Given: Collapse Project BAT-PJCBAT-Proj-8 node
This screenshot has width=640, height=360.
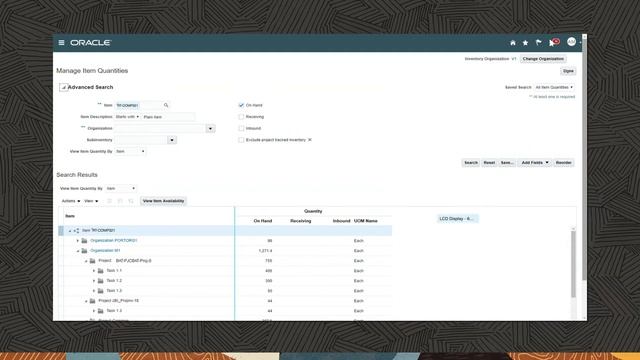Looking at the screenshot, I should [86, 261].
